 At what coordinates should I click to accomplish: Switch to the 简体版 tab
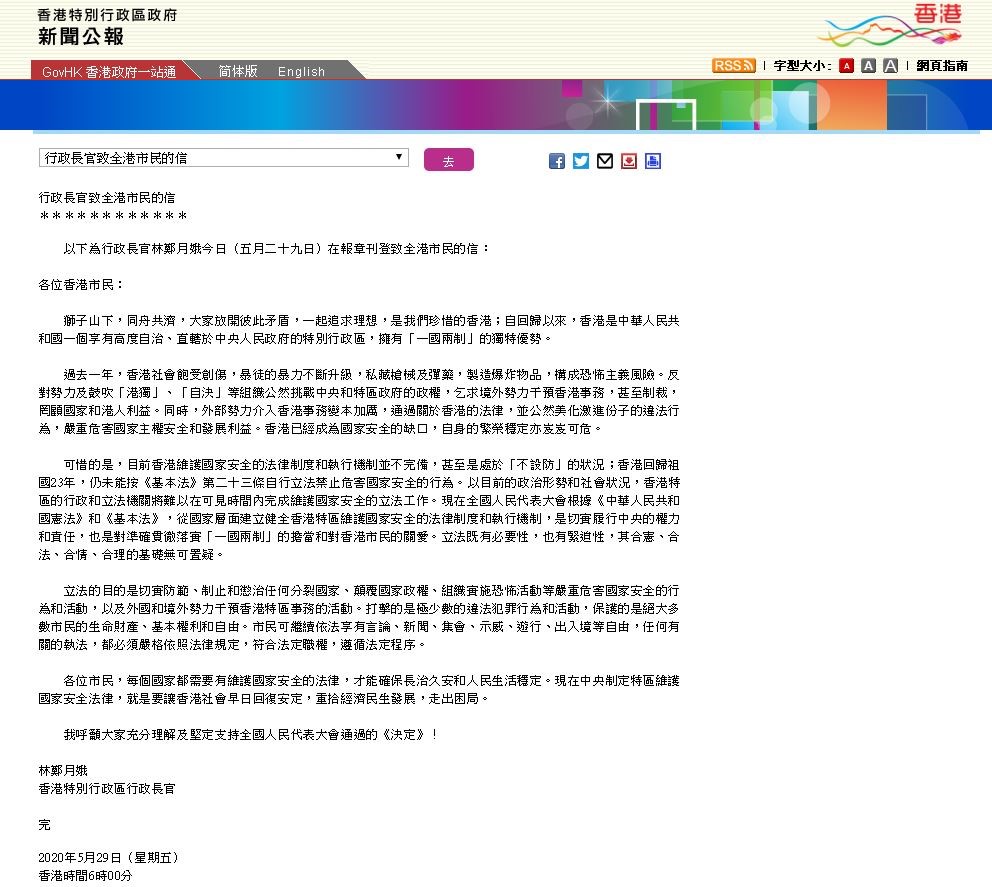238,71
